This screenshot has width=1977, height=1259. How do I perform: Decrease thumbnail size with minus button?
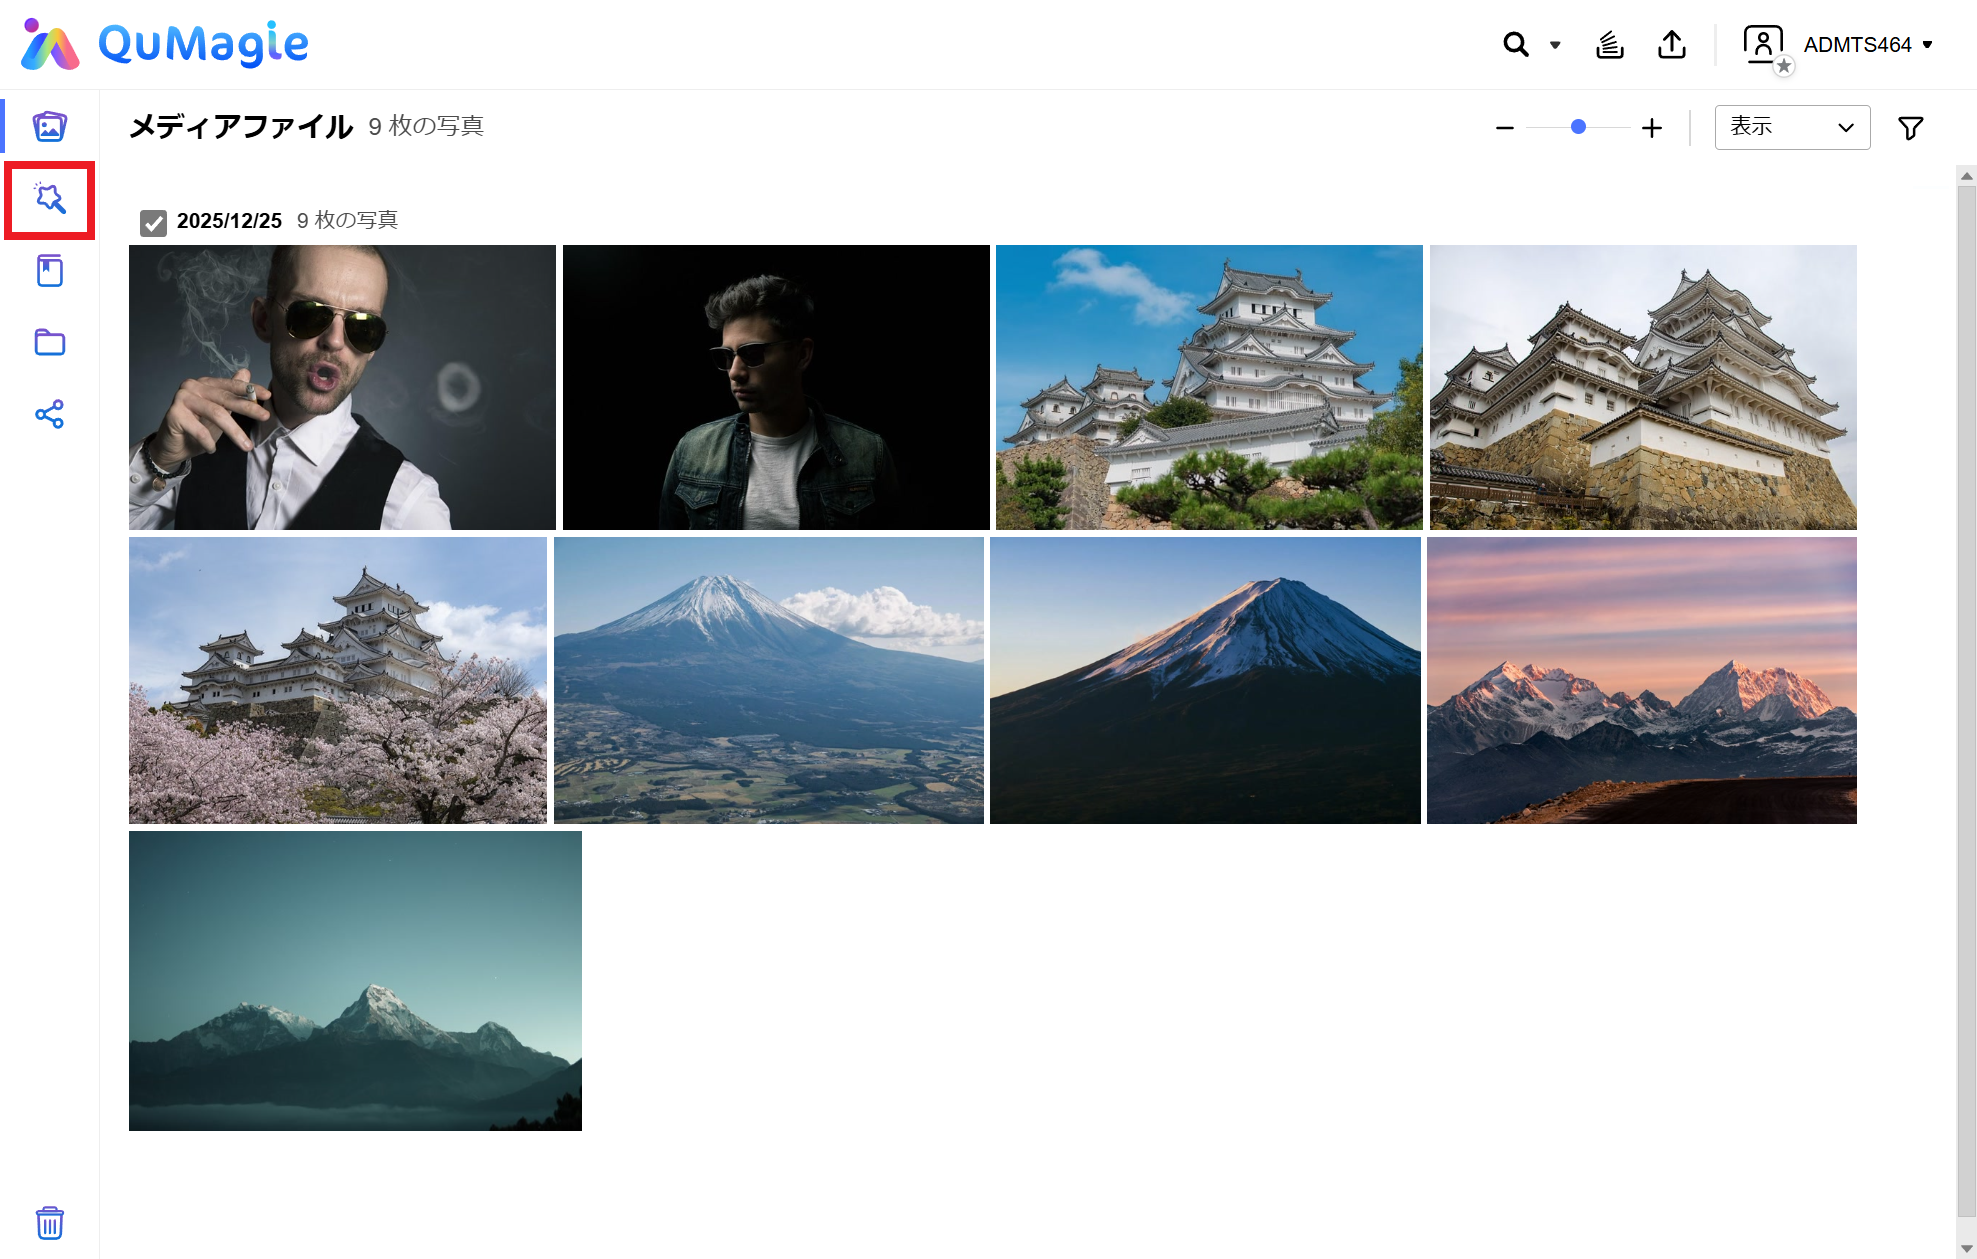[x=1505, y=128]
